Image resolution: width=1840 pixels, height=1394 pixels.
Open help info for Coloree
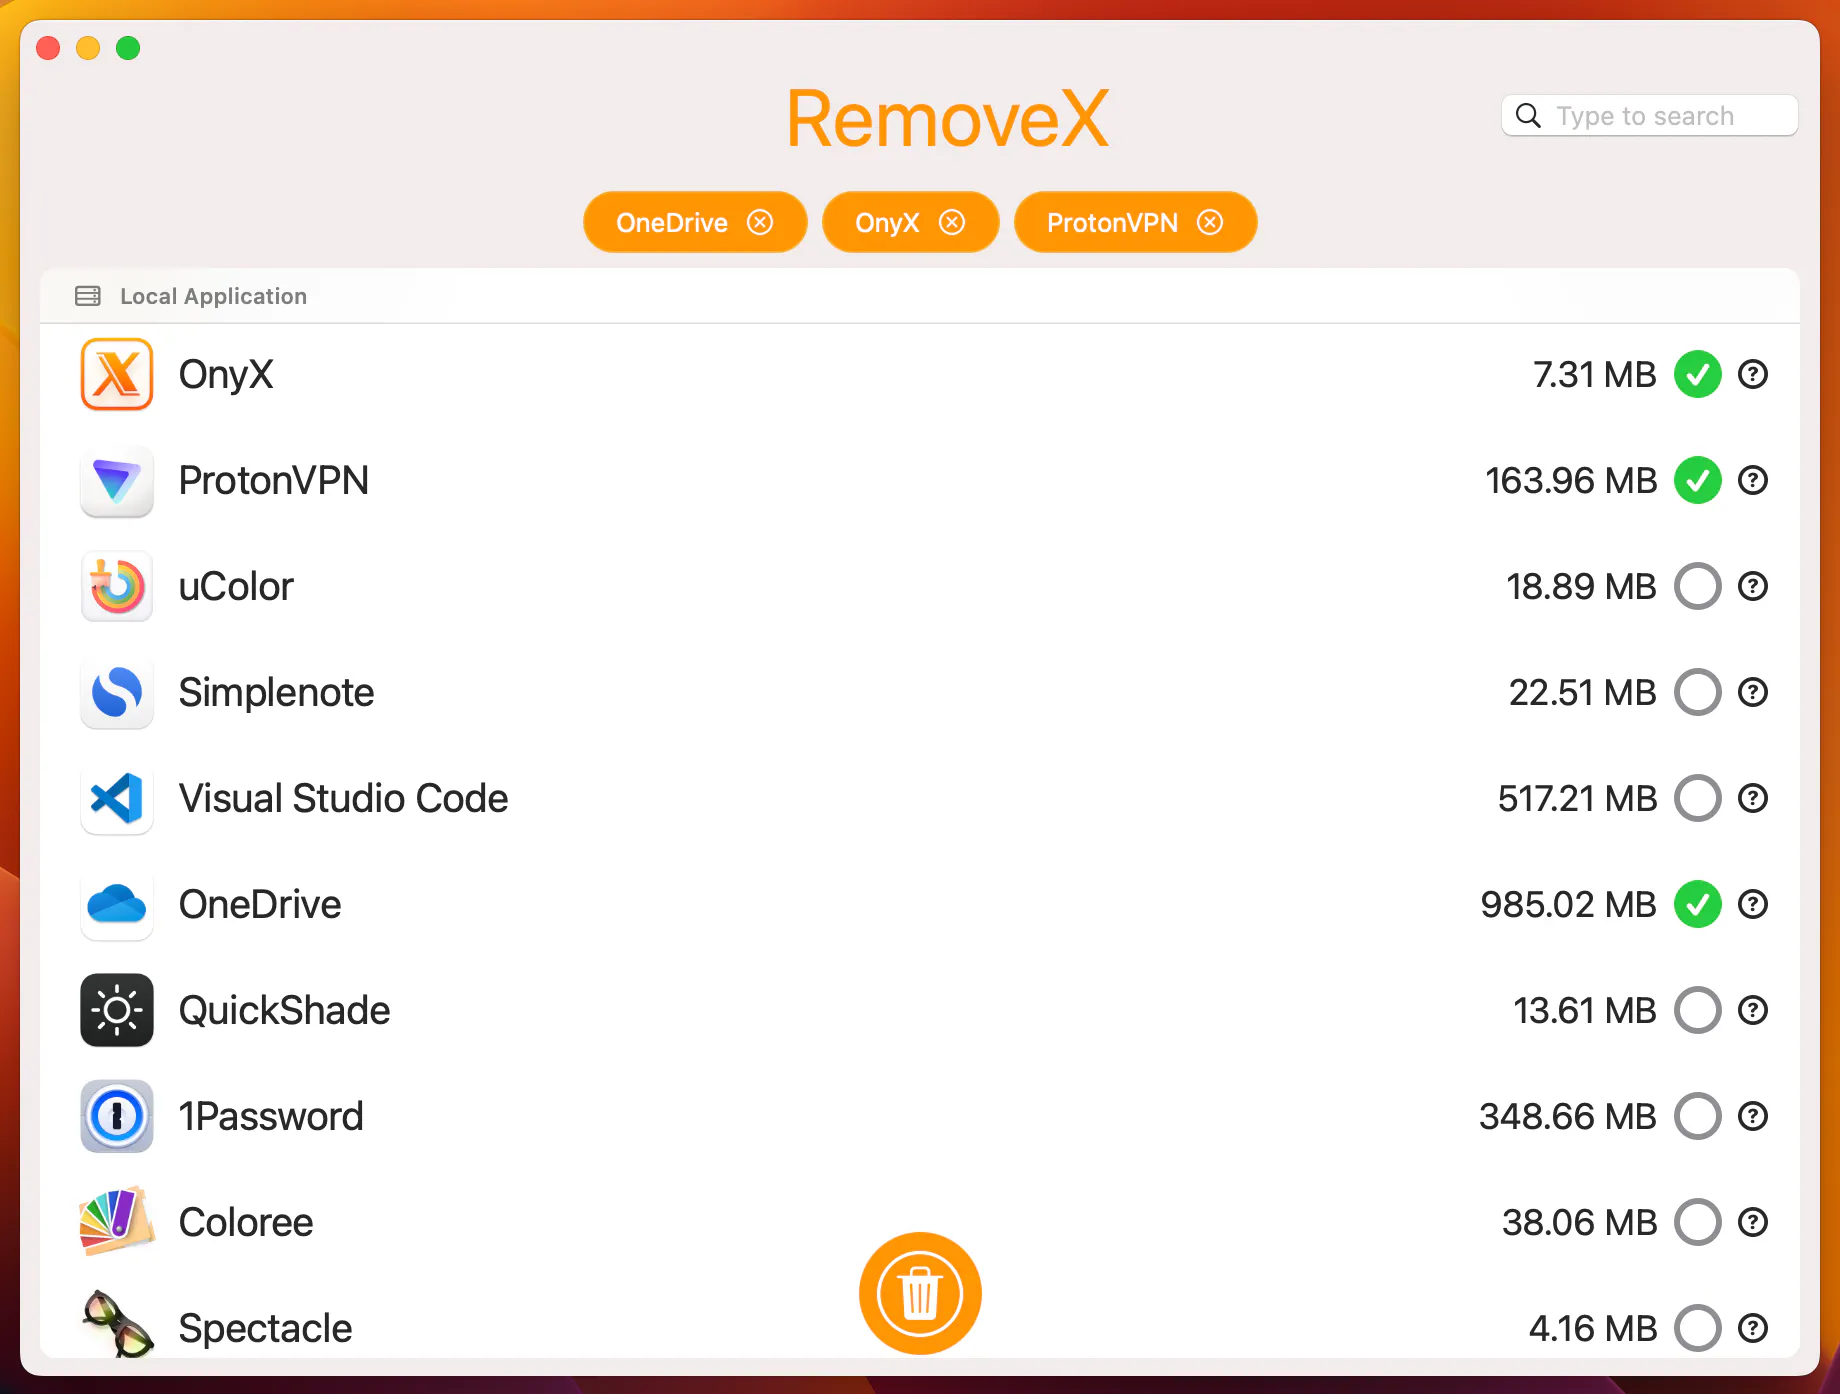click(1753, 1222)
